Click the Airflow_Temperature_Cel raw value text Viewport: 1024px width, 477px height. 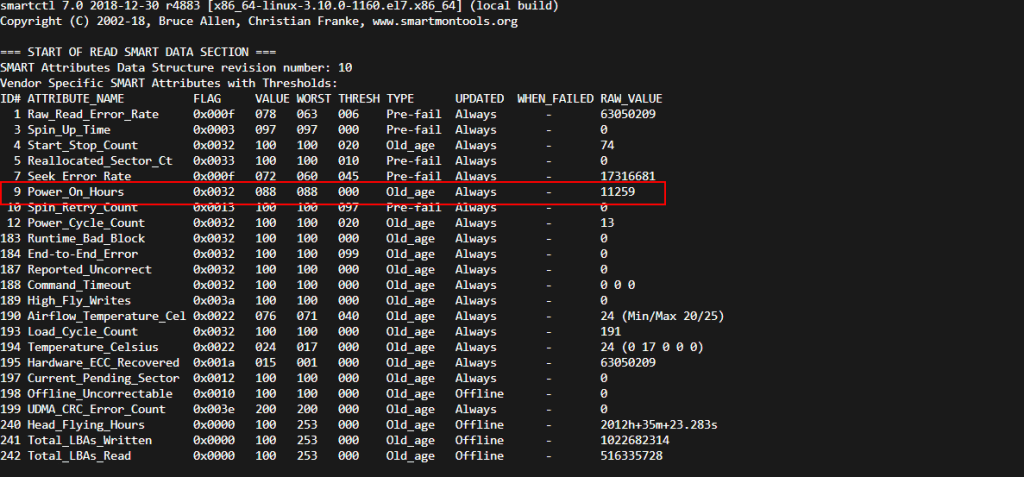tap(661, 316)
